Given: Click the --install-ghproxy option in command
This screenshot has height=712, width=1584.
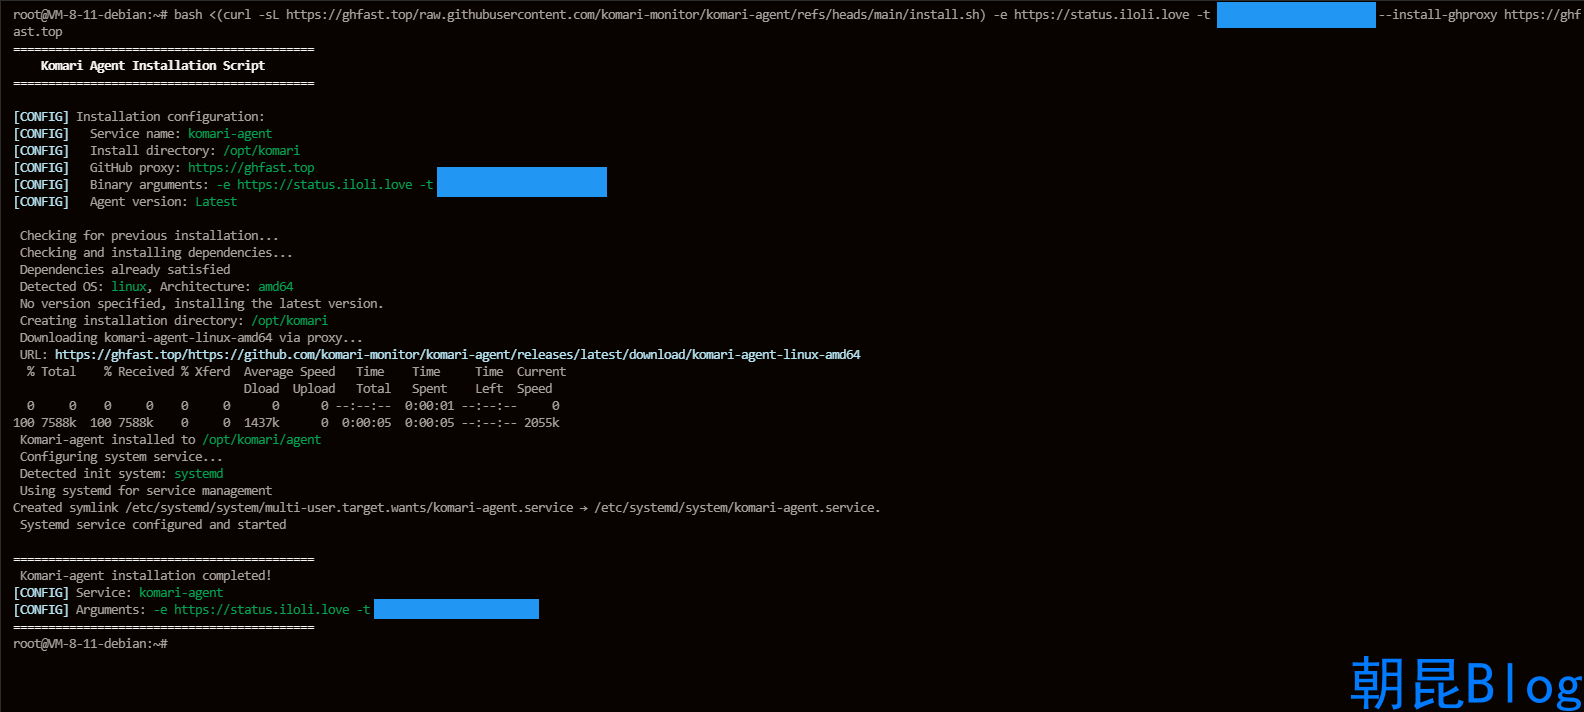Looking at the screenshot, I should (x=1437, y=15).
